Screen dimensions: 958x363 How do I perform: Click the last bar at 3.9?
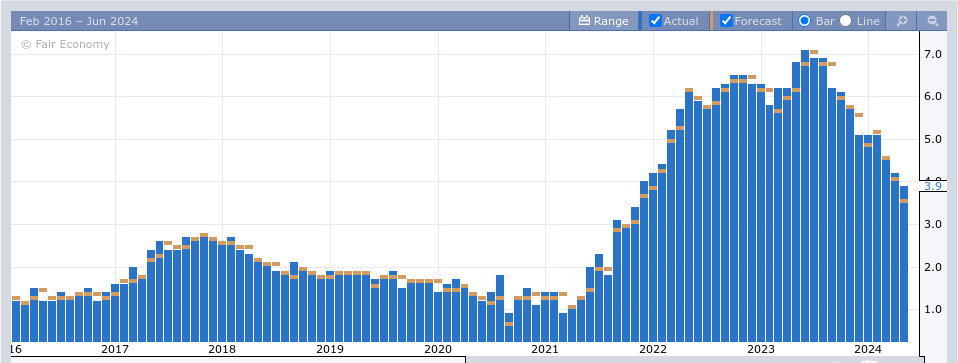point(904,264)
